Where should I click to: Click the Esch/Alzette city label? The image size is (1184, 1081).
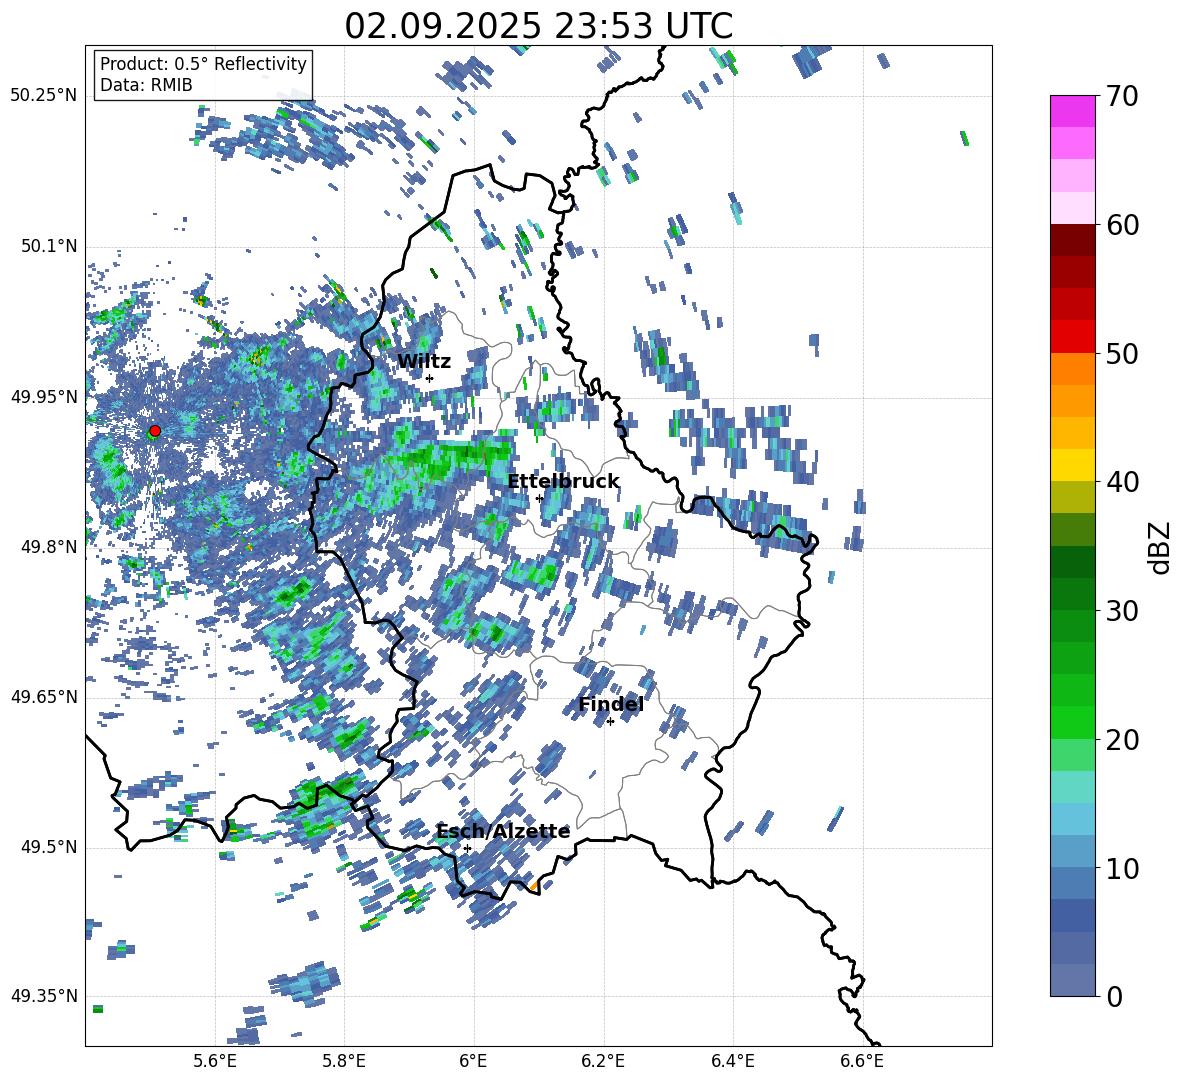point(503,831)
